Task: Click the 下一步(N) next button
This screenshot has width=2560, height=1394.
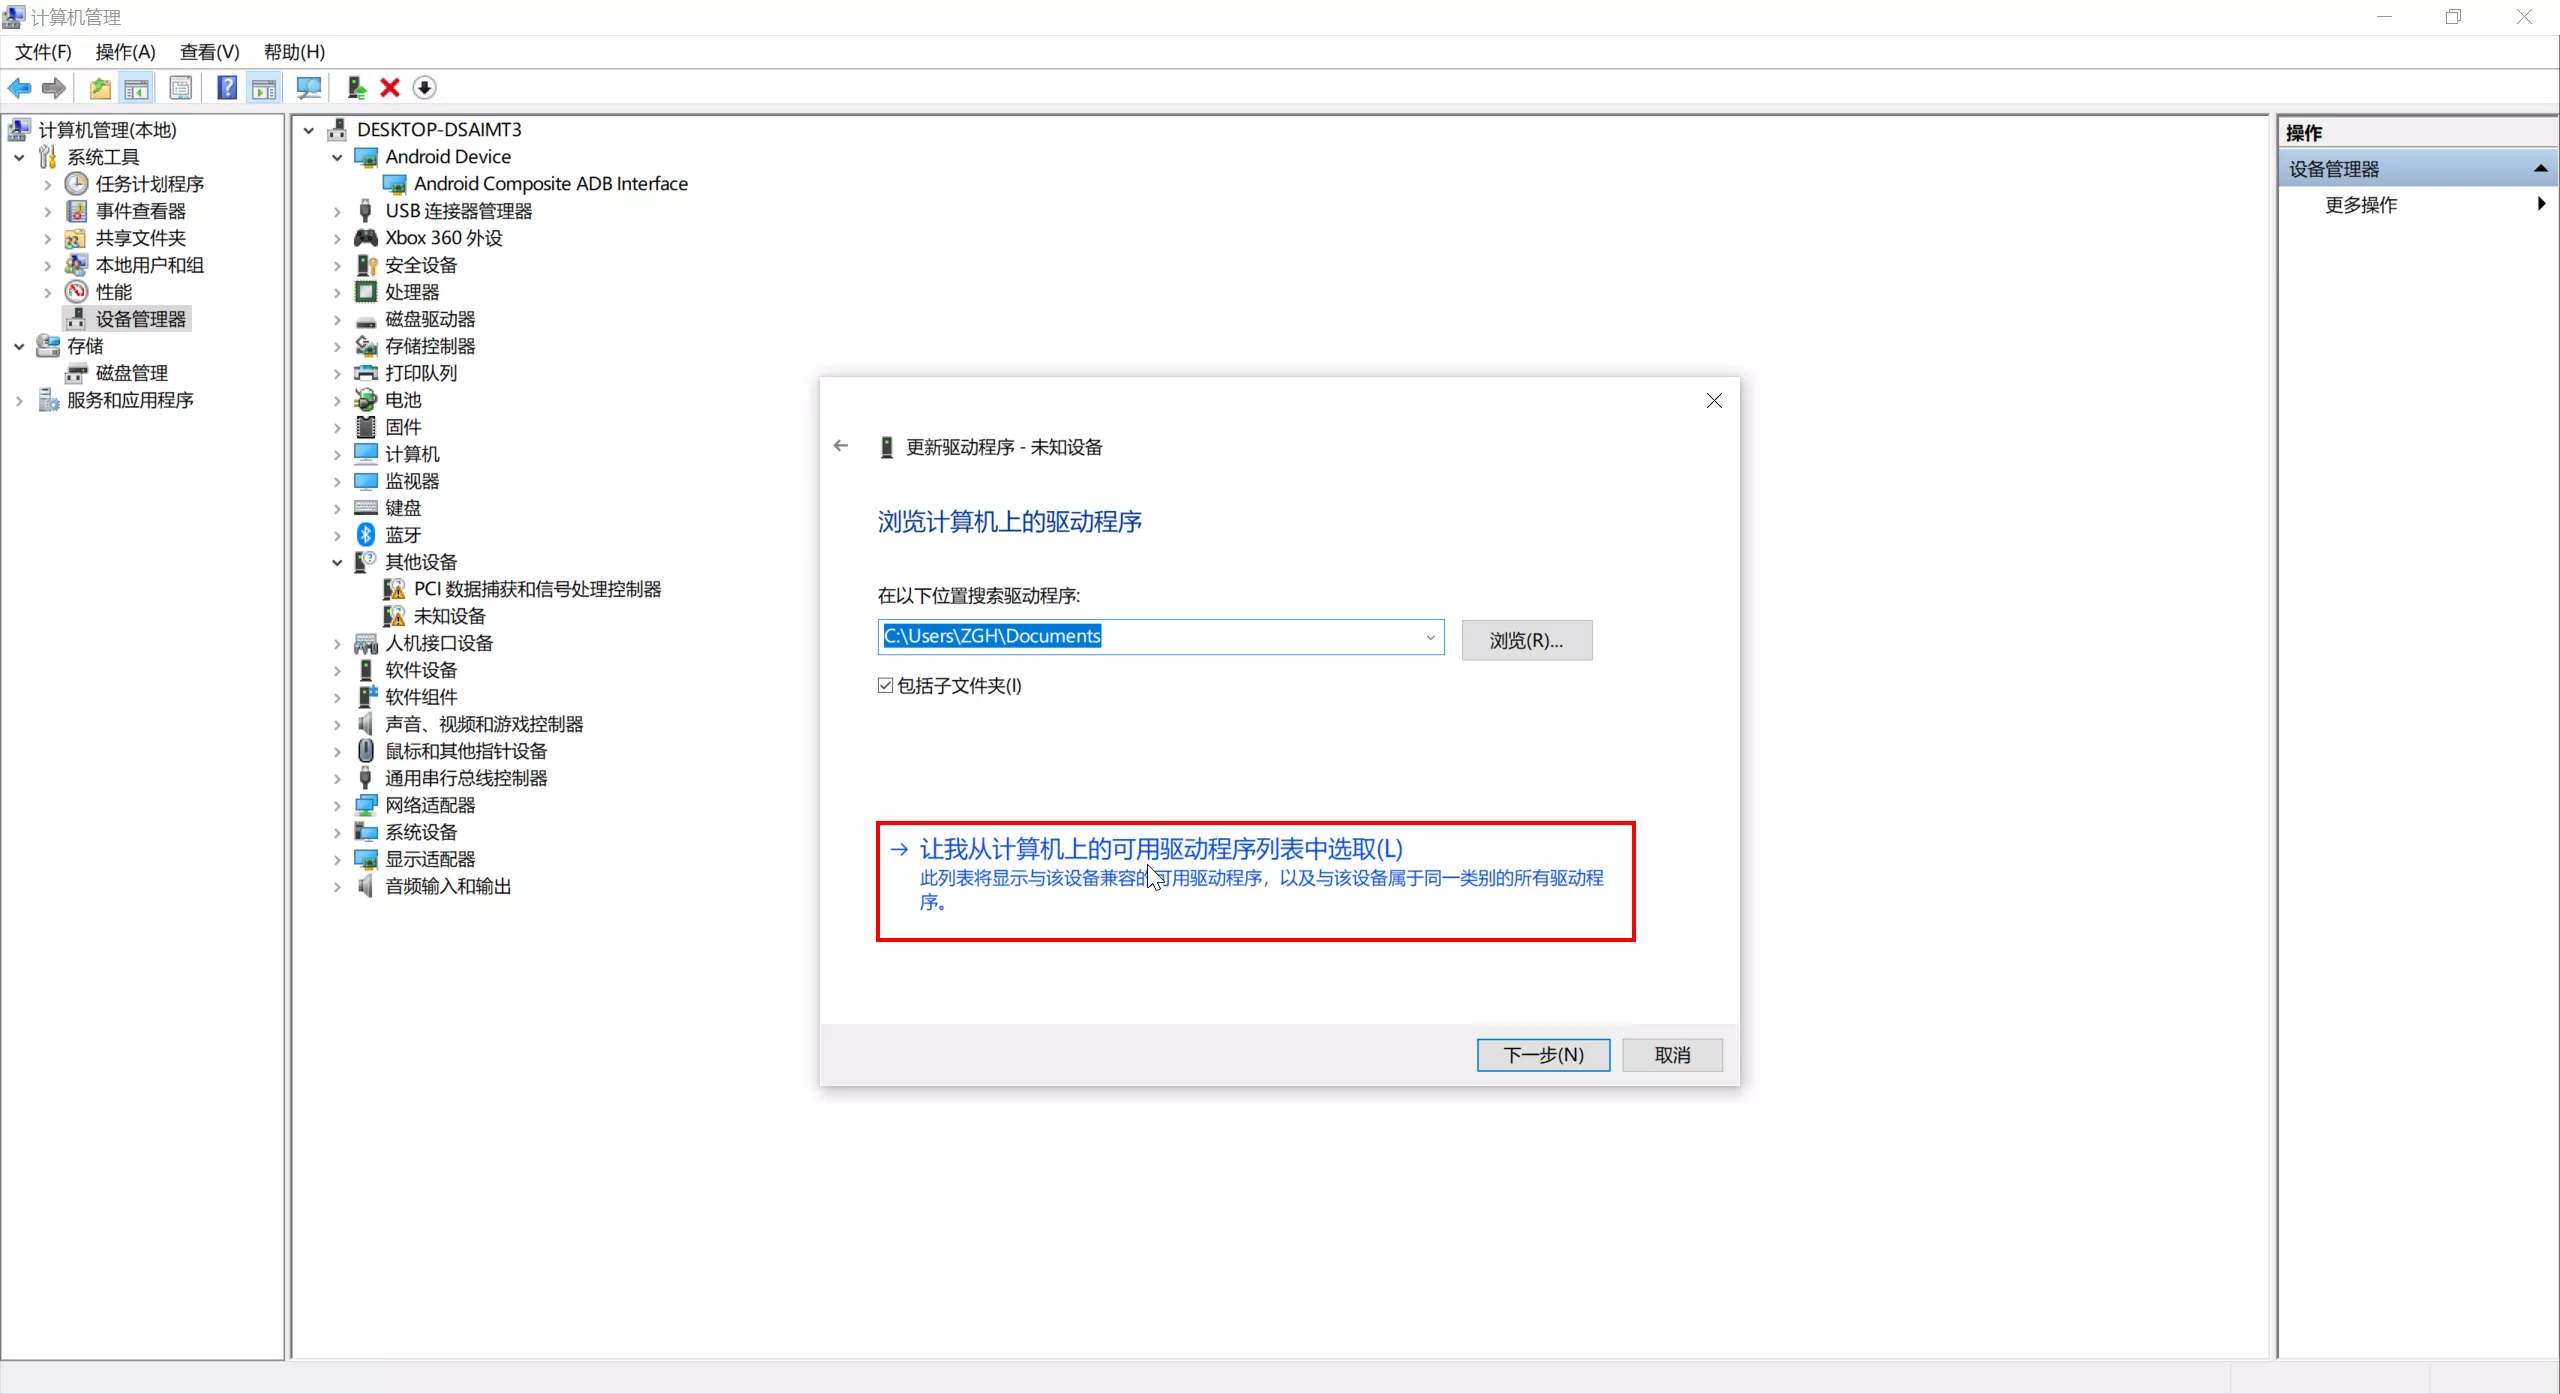Action: [1543, 1055]
